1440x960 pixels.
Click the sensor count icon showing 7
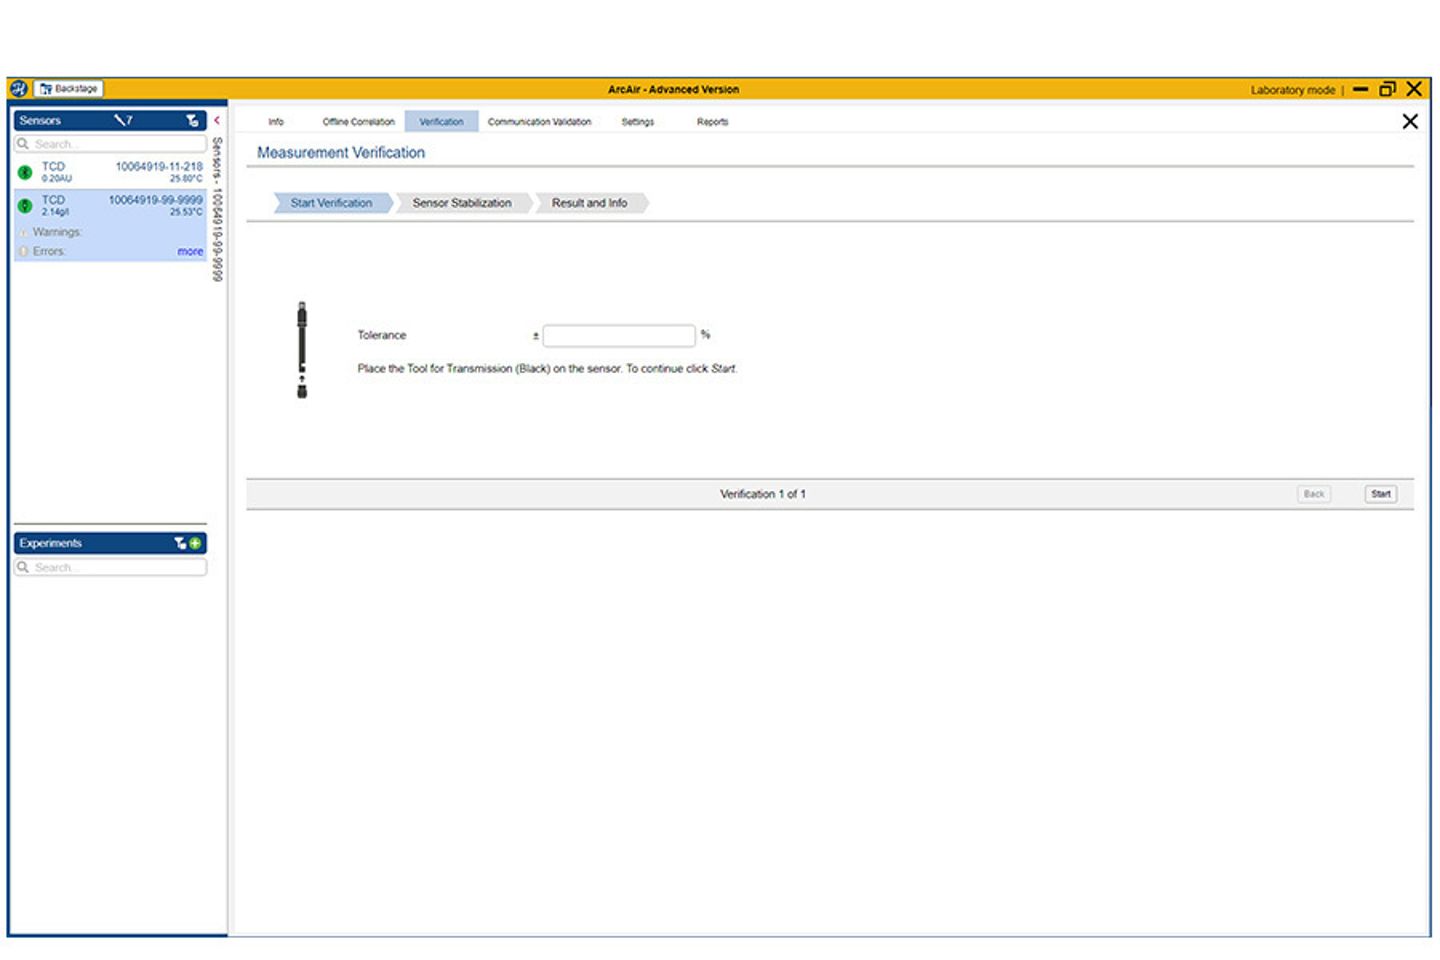[x=123, y=120]
